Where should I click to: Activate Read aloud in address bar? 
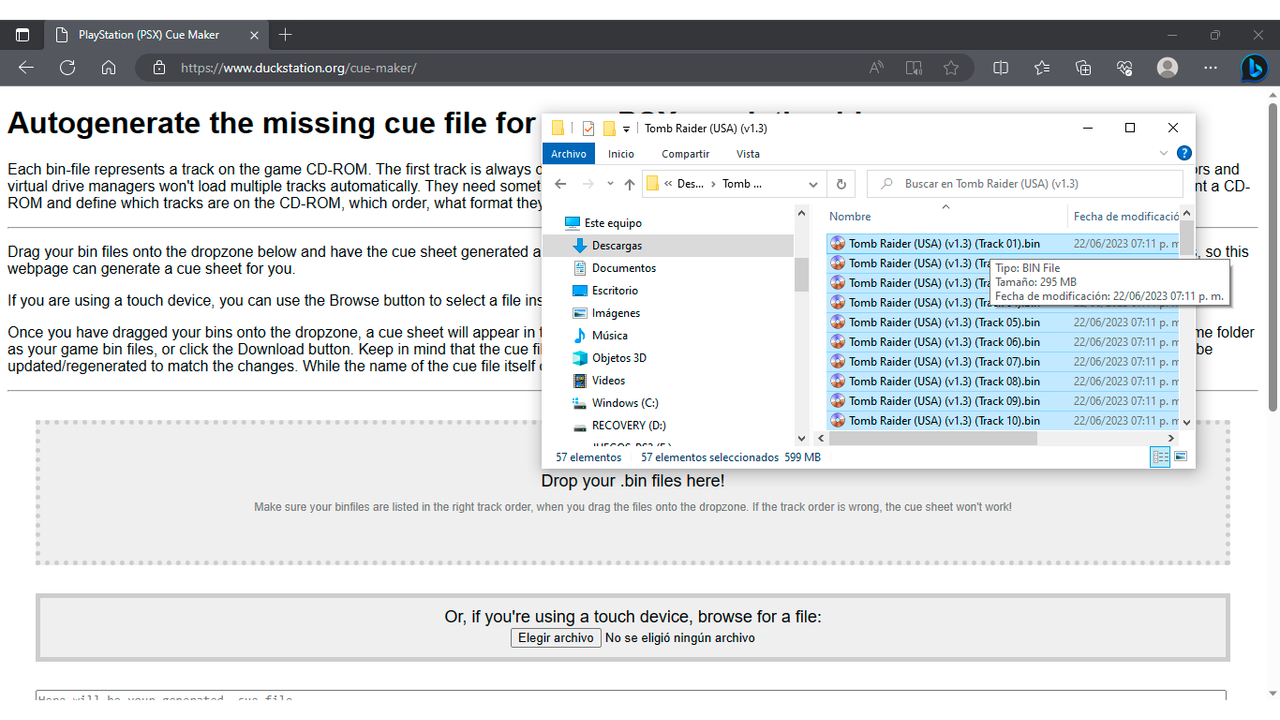[x=877, y=68]
